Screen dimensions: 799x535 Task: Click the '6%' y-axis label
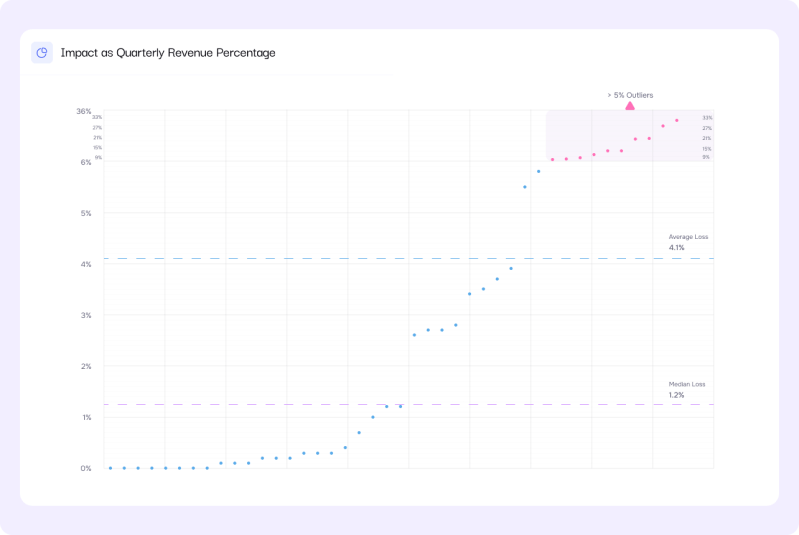tap(86, 162)
